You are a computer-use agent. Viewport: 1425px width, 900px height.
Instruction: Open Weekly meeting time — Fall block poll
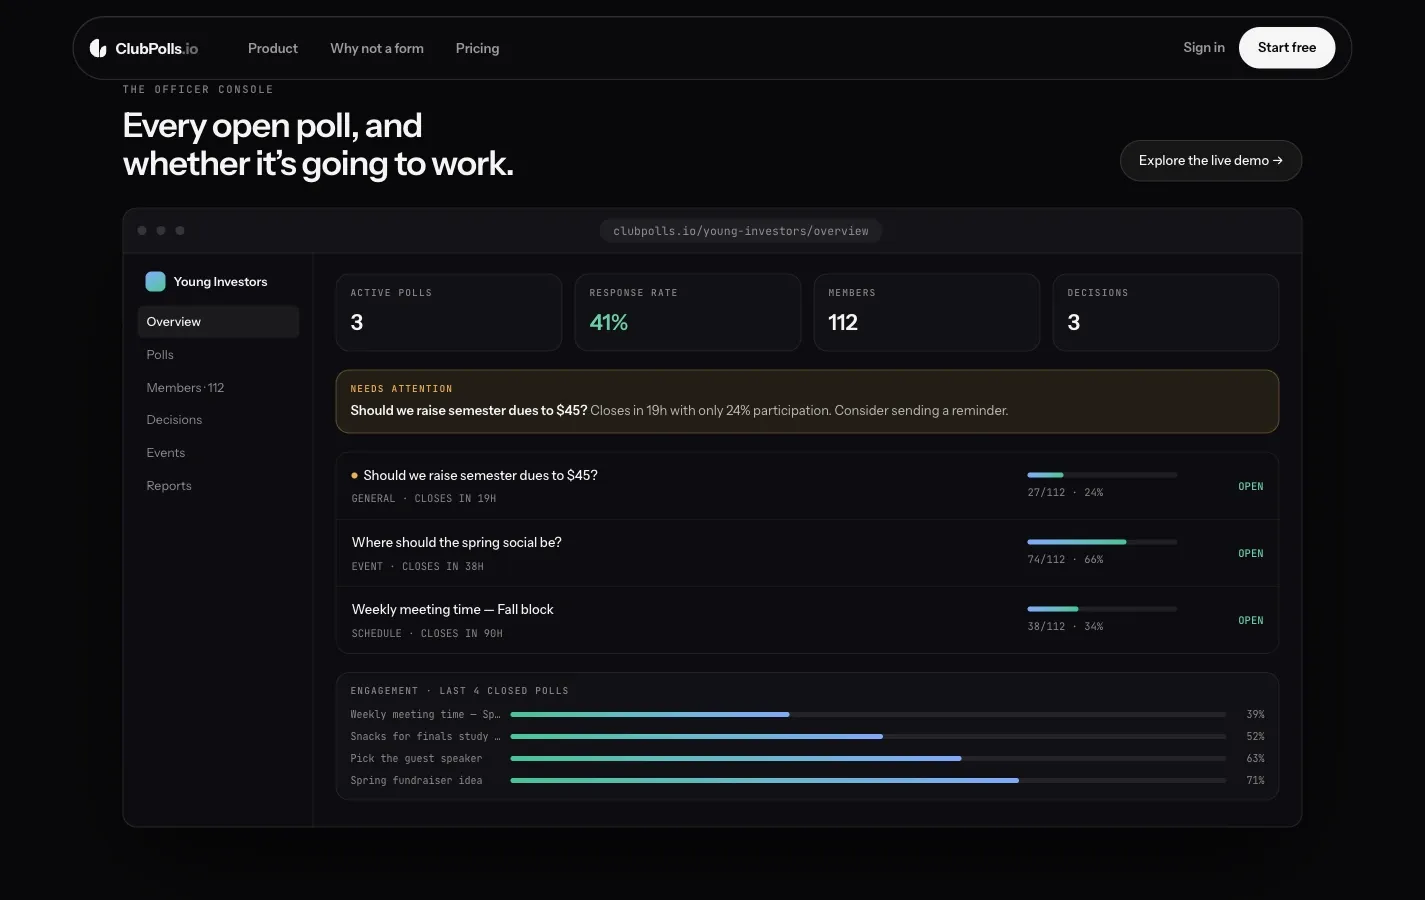click(x=807, y=620)
